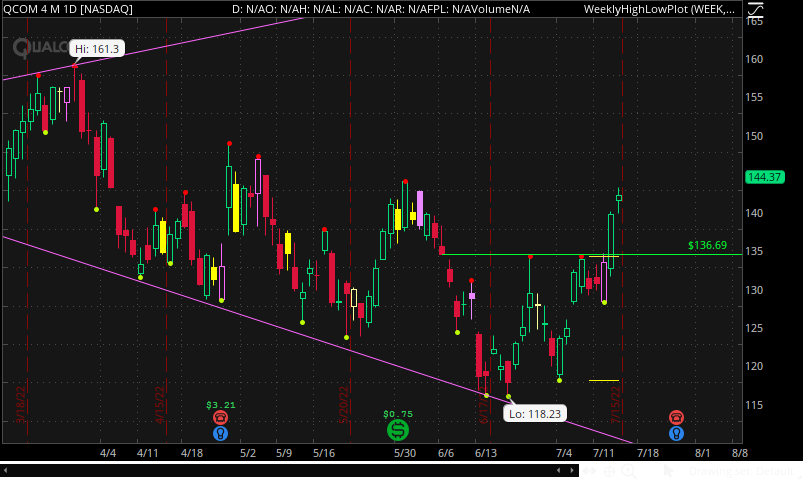
Task: Click the 7/15/22 expiration date marker
Action: click(616, 405)
